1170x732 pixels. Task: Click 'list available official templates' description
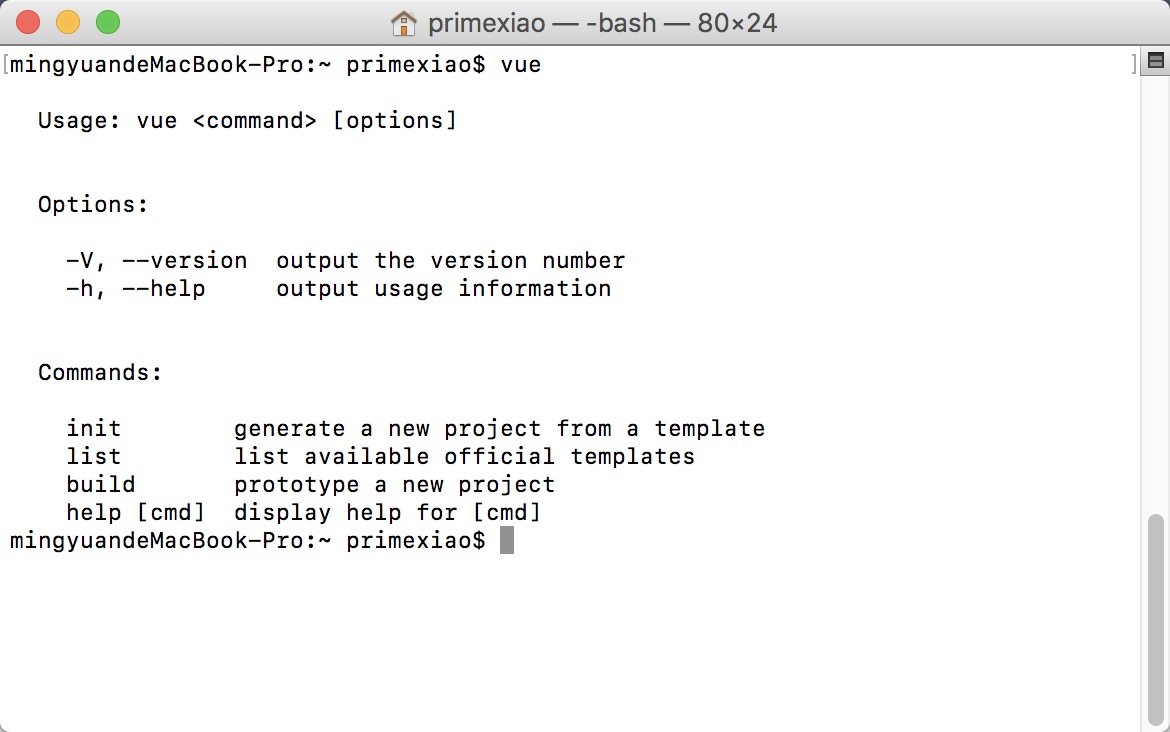click(464, 457)
